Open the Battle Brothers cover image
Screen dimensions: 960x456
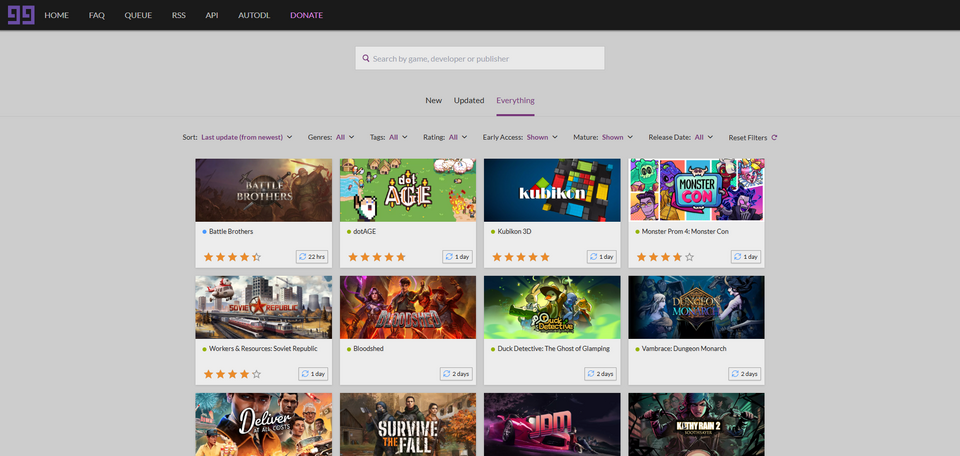pyautogui.click(x=264, y=190)
